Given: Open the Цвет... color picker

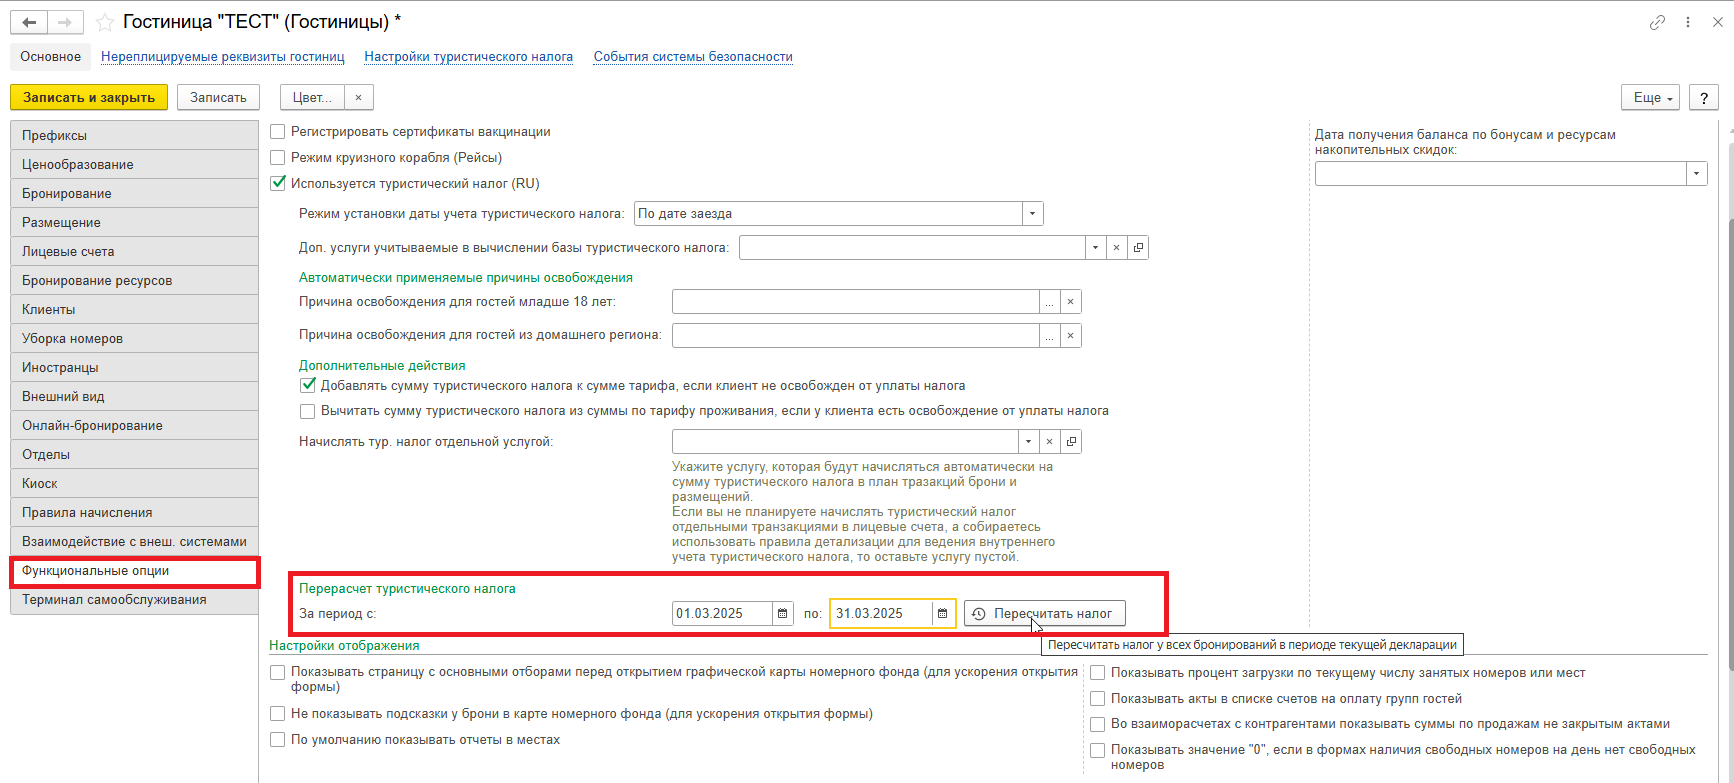Looking at the screenshot, I should click(312, 97).
